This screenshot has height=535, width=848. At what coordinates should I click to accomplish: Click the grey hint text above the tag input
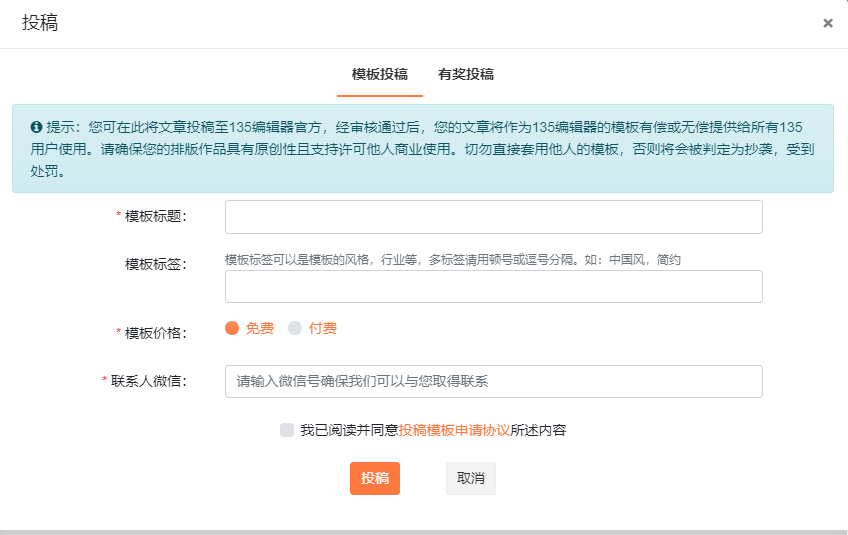[452, 259]
